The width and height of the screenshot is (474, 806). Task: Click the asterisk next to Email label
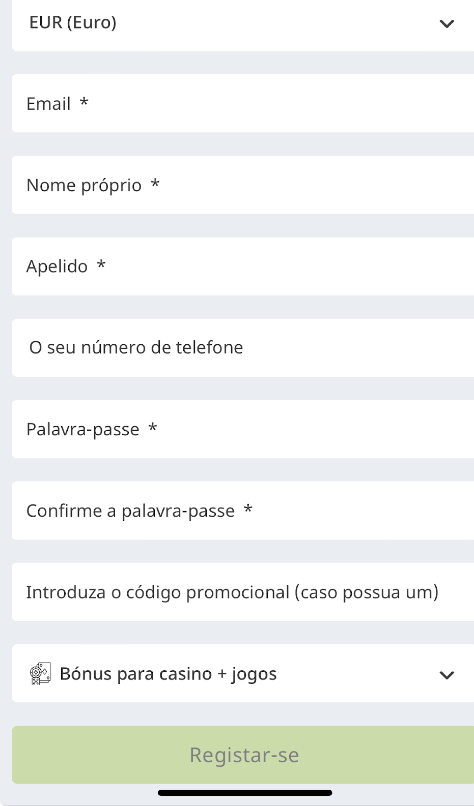[x=84, y=102]
